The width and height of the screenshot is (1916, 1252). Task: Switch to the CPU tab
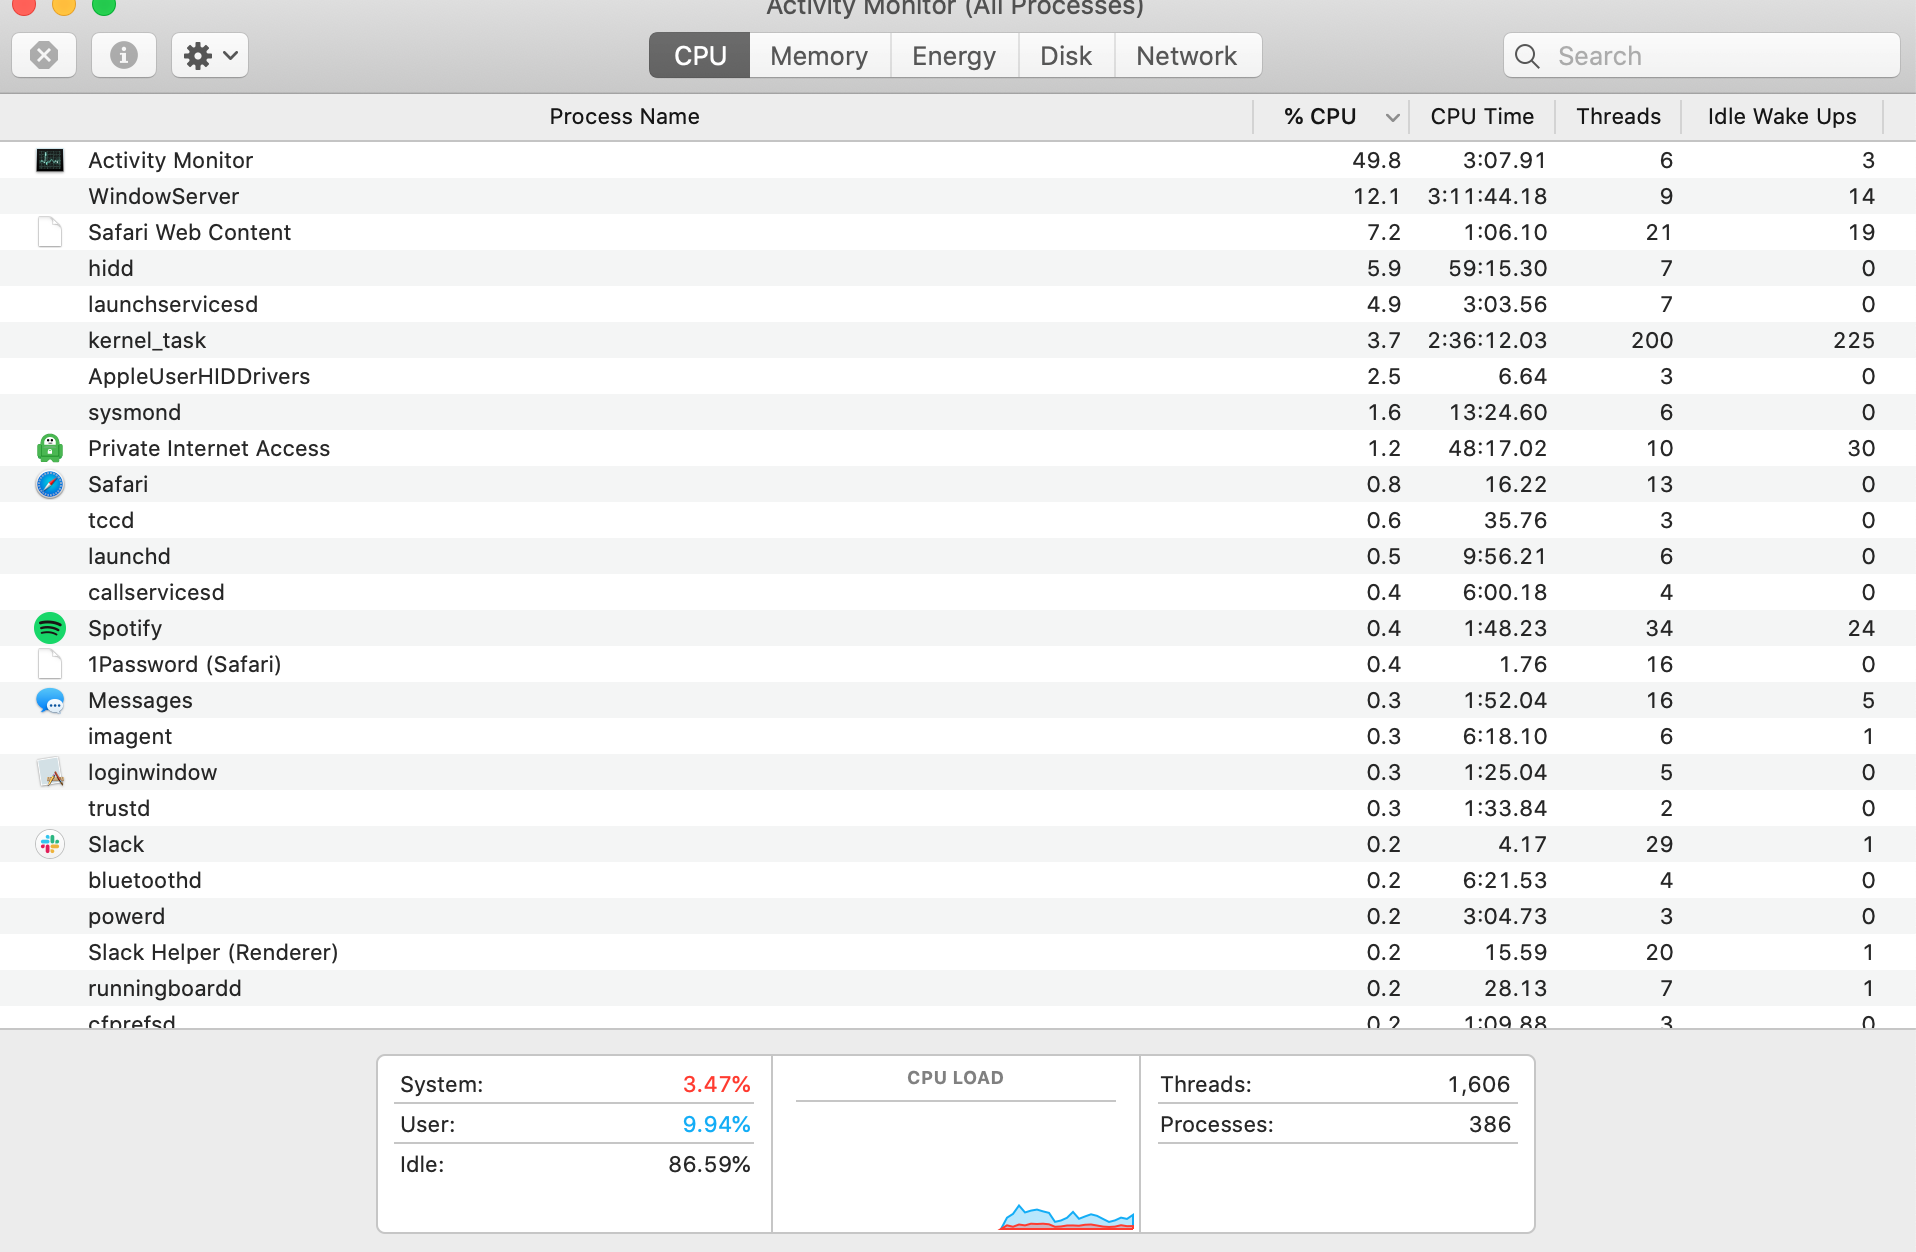click(700, 55)
